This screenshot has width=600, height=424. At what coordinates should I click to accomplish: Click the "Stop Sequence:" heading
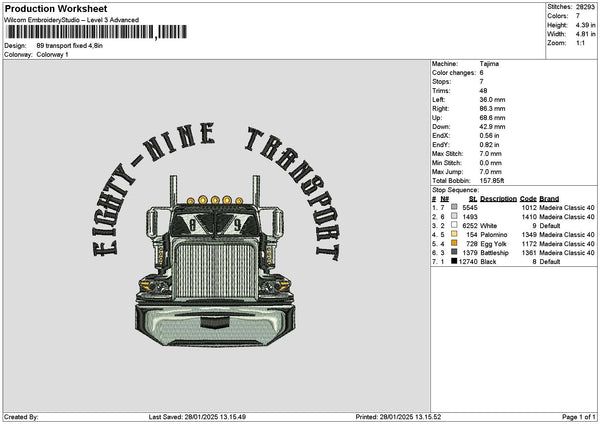click(x=455, y=190)
